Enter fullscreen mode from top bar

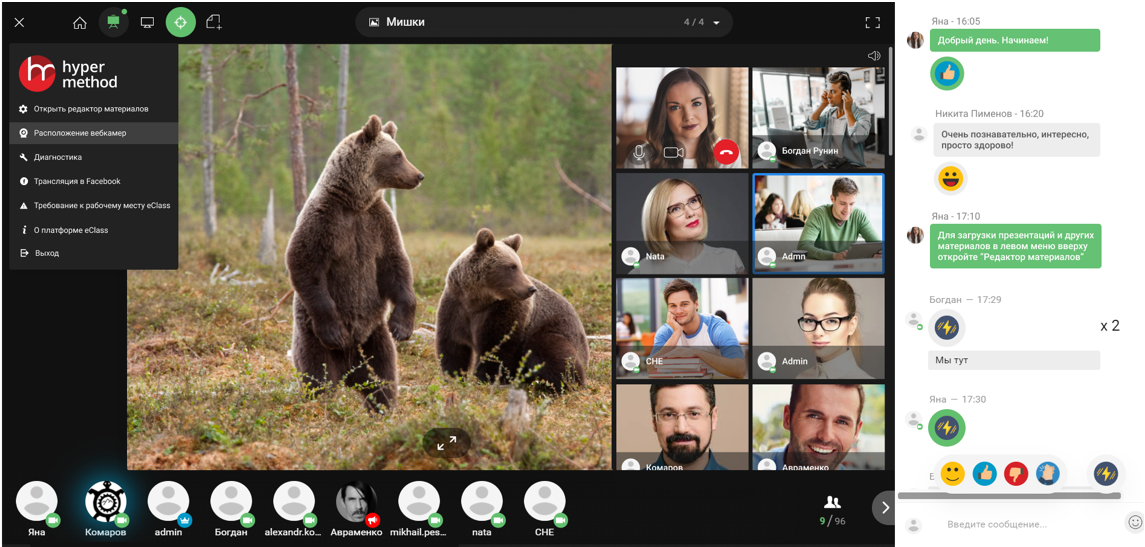[873, 23]
